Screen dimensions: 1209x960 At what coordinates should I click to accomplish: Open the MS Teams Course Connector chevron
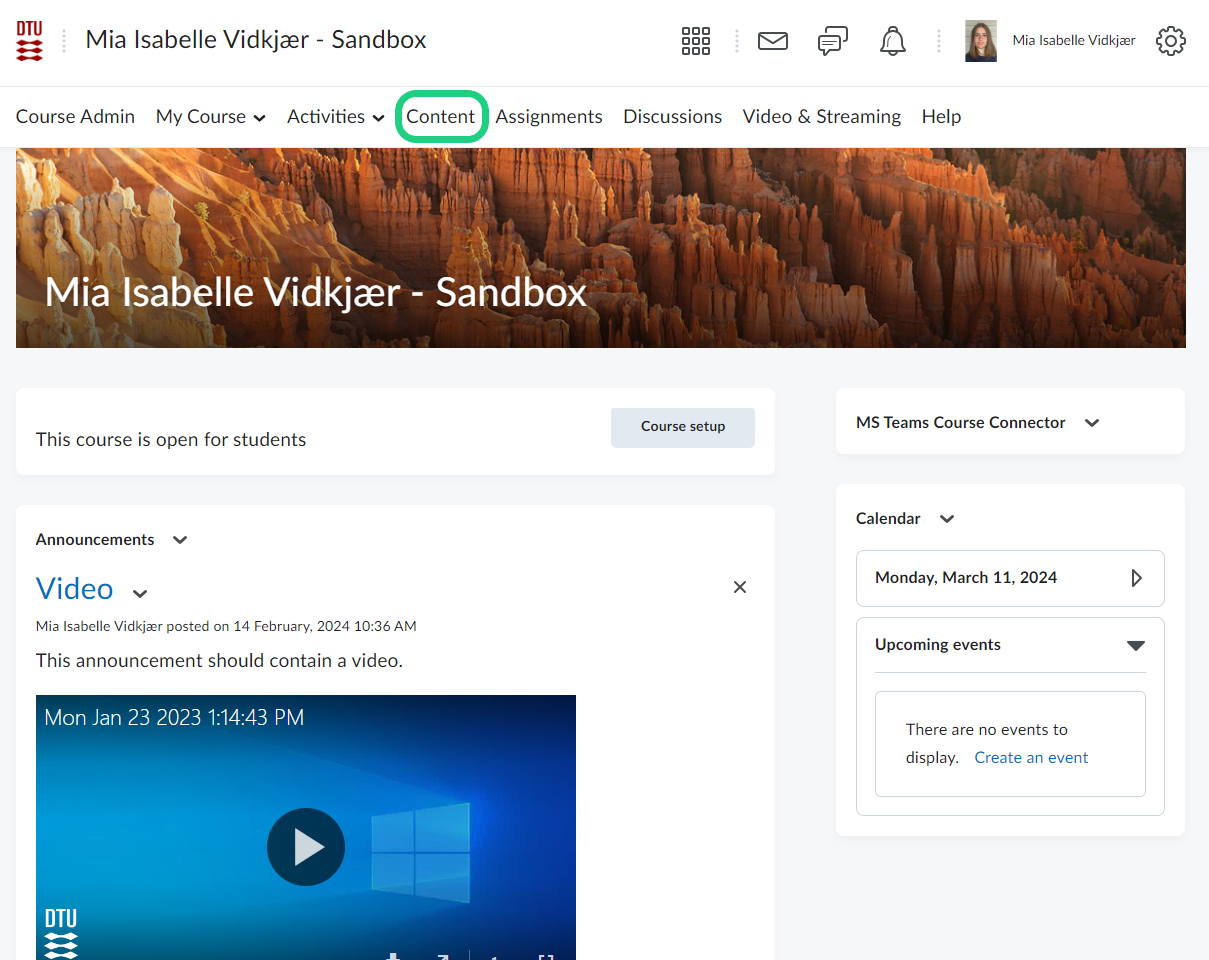(1092, 423)
